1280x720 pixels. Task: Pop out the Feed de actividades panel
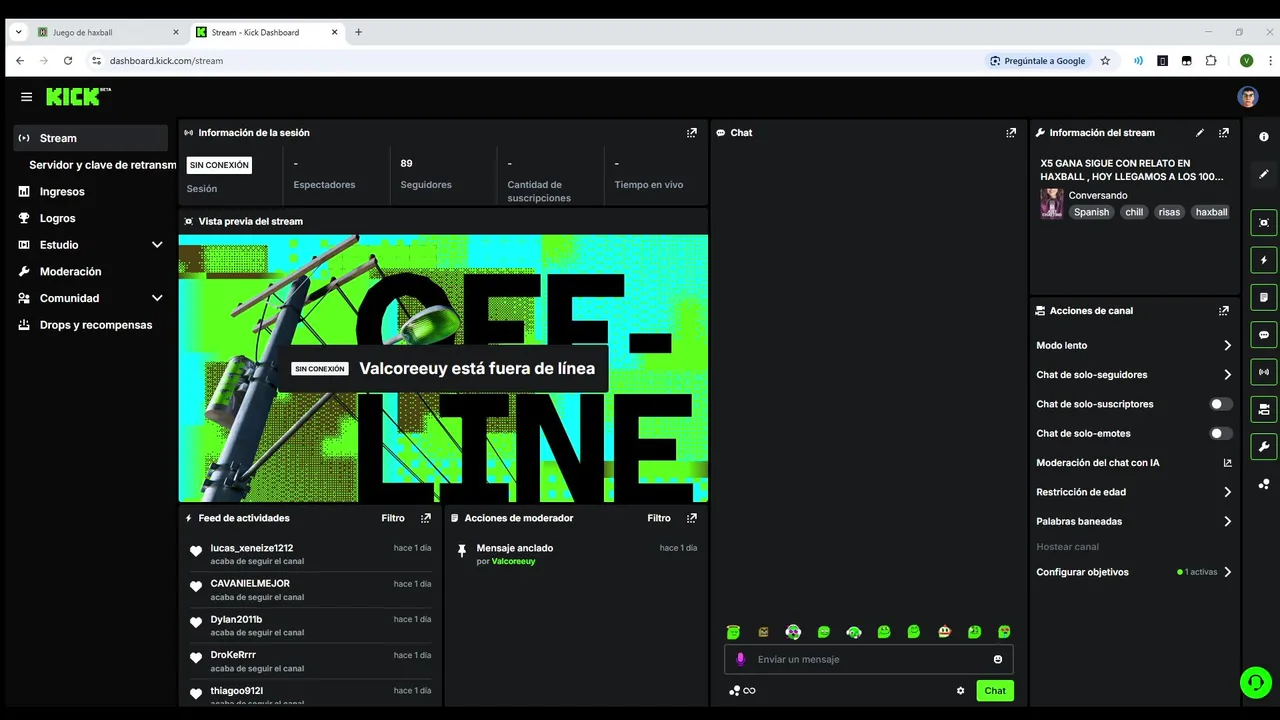tap(426, 518)
